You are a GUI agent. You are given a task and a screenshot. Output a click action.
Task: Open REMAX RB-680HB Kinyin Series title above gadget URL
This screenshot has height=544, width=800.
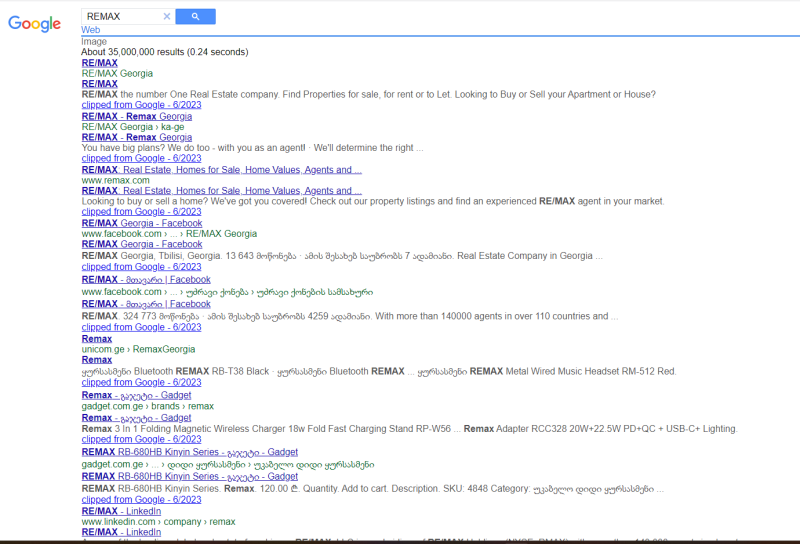coord(189,452)
